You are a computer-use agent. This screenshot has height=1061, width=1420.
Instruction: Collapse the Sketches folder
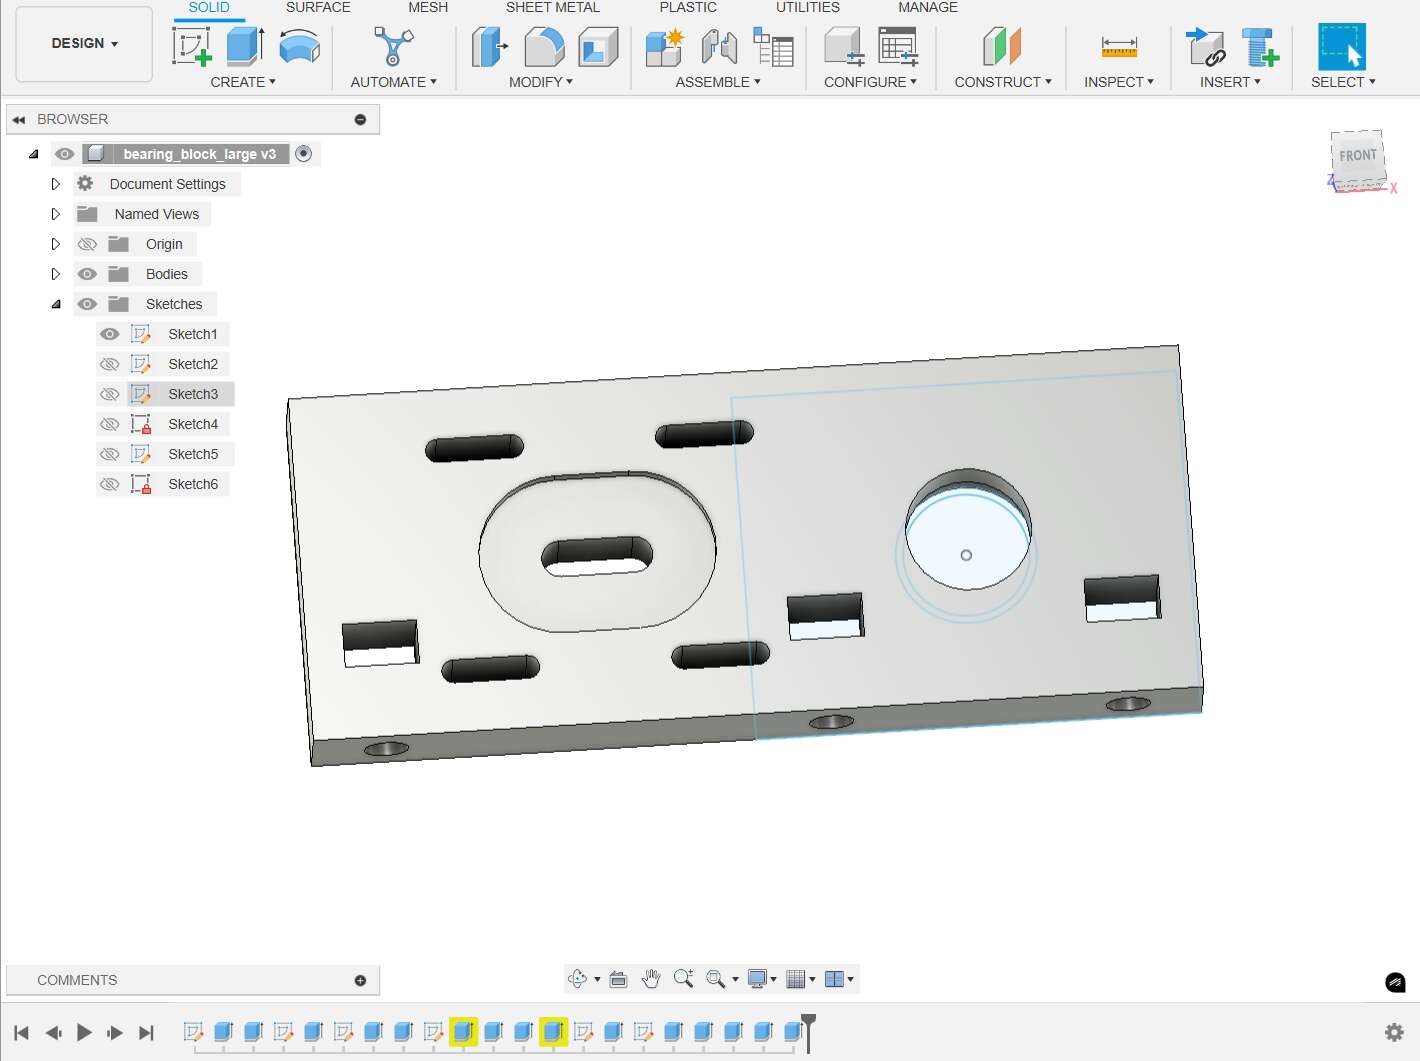coord(56,303)
